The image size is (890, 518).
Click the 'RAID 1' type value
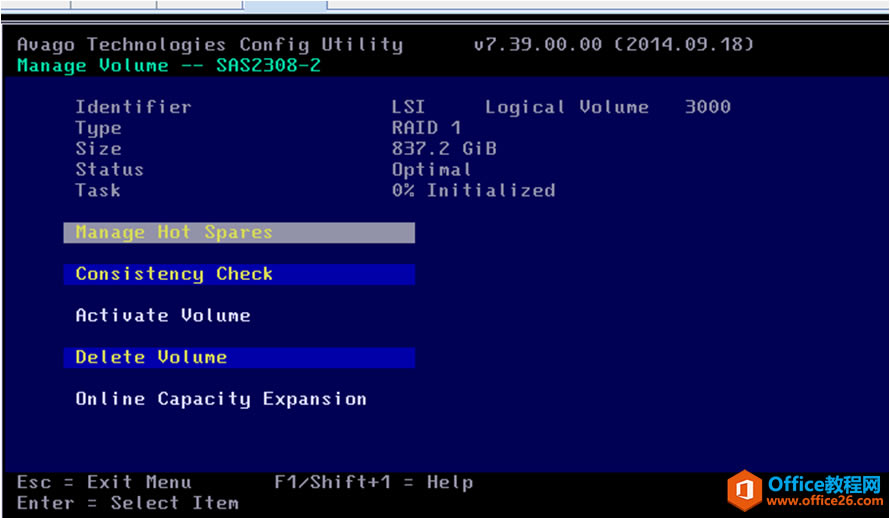[x=426, y=128]
